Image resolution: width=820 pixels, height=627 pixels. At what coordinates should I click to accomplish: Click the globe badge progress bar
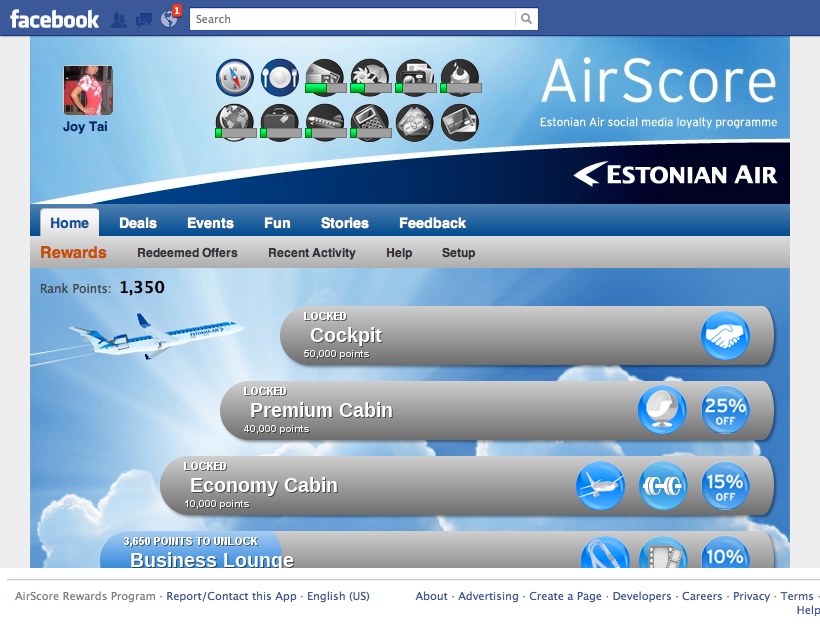pyautogui.click(x=235, y=133)
